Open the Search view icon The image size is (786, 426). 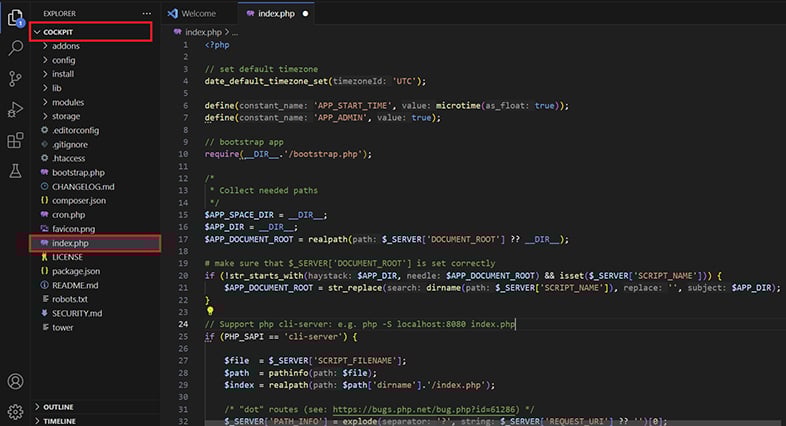(x=15, y=47)
